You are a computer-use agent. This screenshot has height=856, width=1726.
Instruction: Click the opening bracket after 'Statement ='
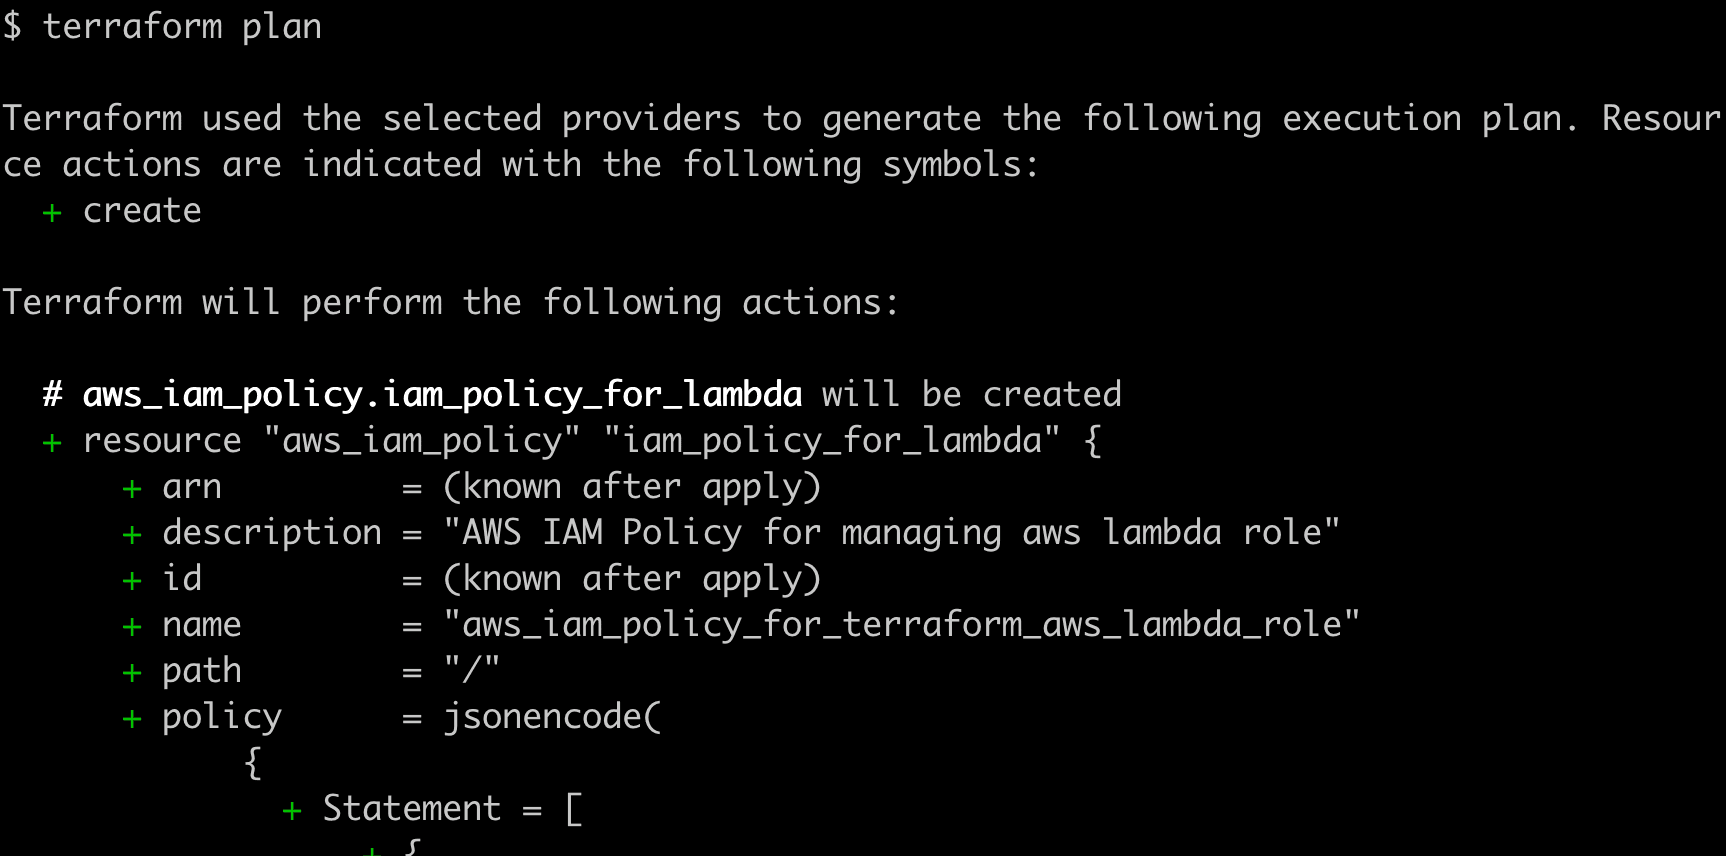(574, 809)
